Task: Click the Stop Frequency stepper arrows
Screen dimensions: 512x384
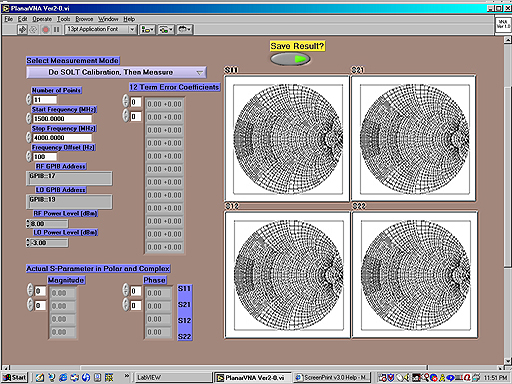Action: 29,137
